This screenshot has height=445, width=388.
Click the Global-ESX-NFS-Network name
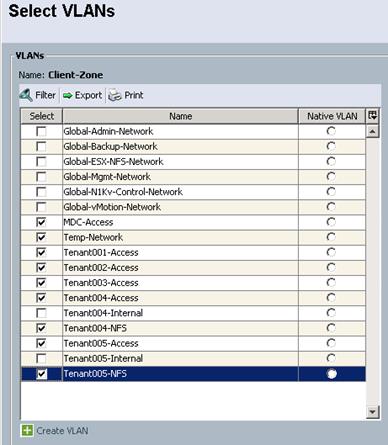tap(113, 162)
